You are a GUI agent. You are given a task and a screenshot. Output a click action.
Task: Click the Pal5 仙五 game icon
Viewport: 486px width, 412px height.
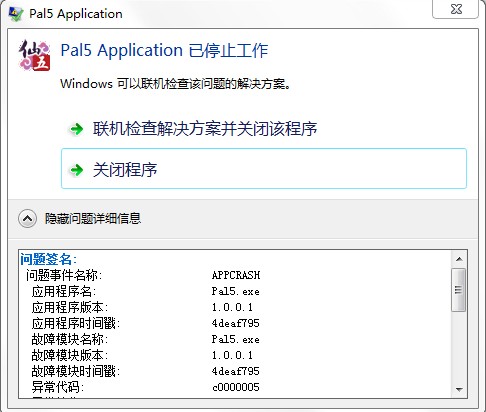(34, 55)
